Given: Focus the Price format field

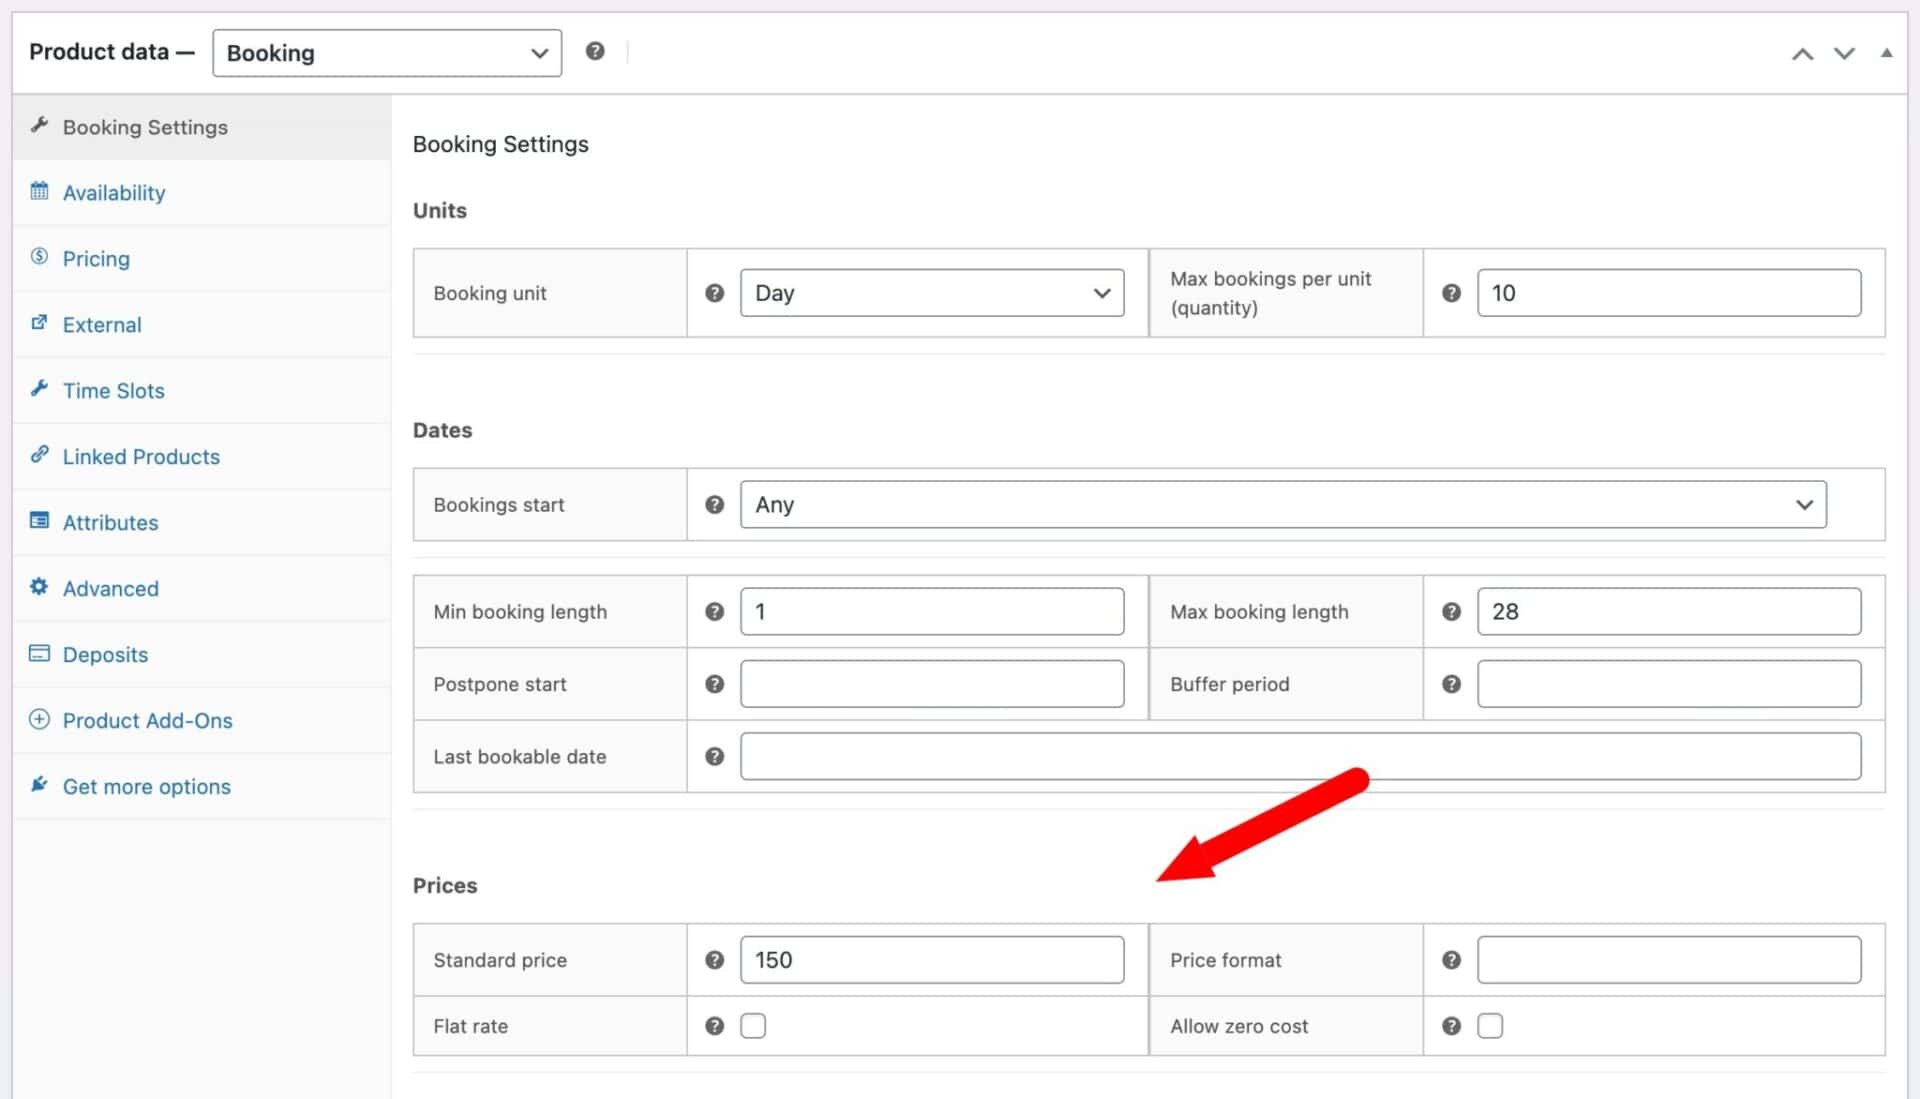Looking at the screenshot, I should pos(1669,960).
